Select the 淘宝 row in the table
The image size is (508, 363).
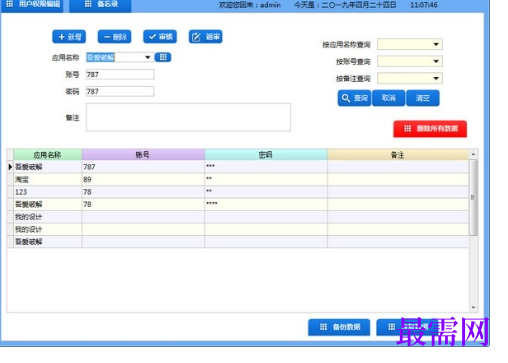pos(237,179)
